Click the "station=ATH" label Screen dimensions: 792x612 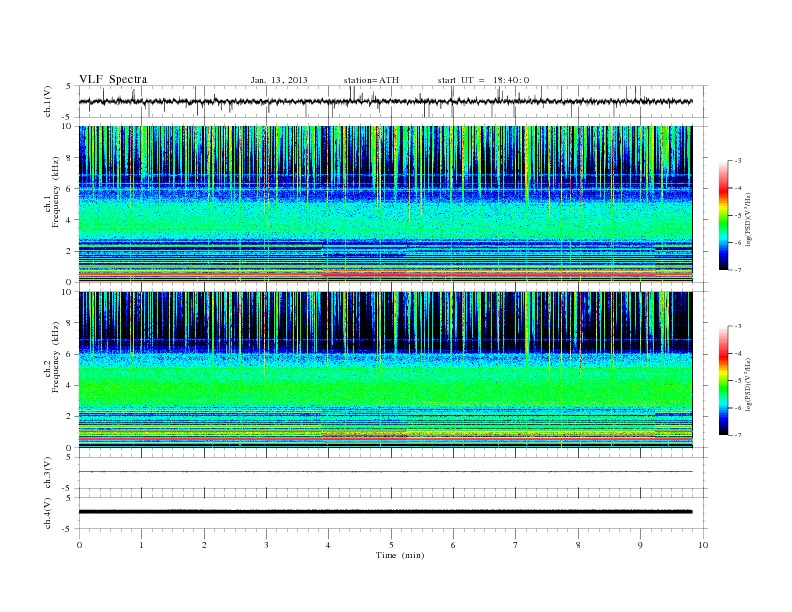(x=371, y=80)
